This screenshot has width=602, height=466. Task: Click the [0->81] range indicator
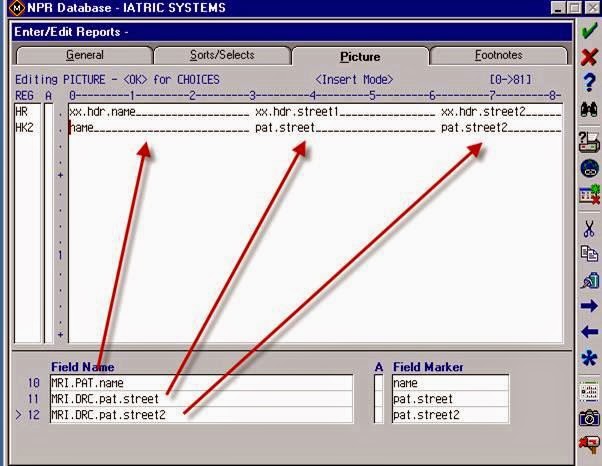point(510,79)
